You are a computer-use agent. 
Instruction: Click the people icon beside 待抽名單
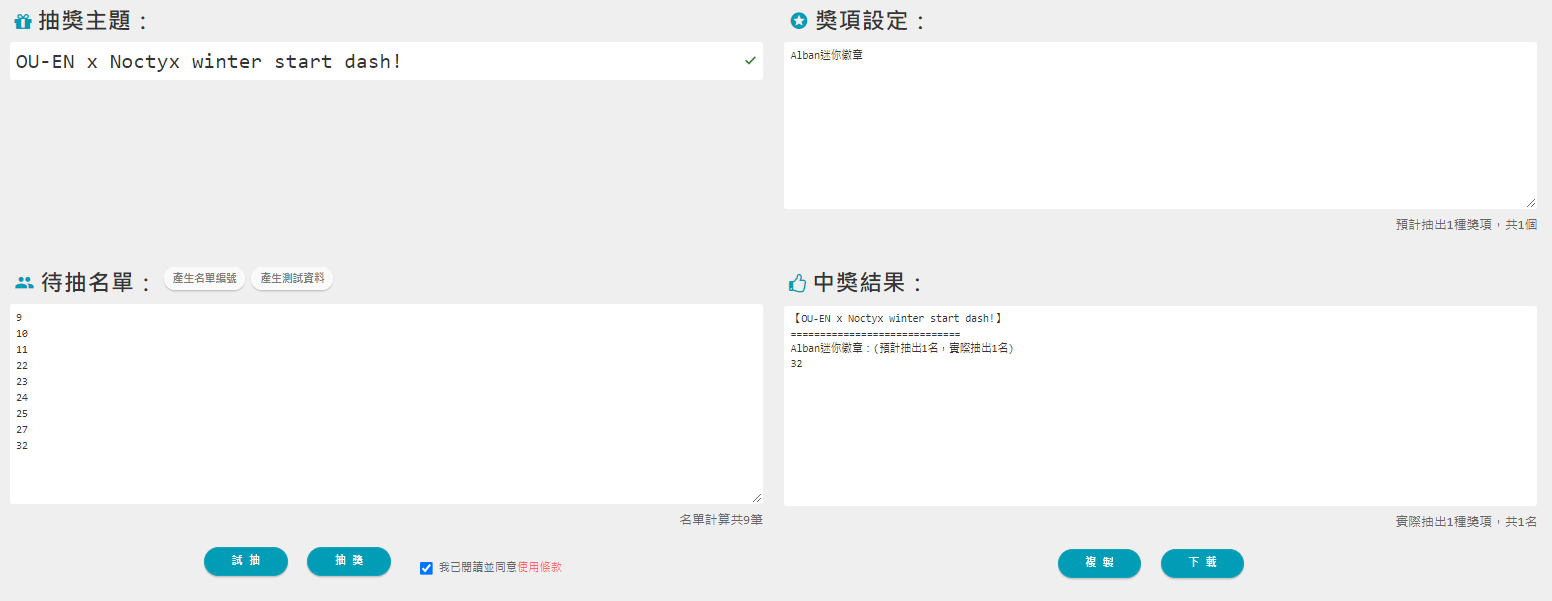(x=24, y=283)
